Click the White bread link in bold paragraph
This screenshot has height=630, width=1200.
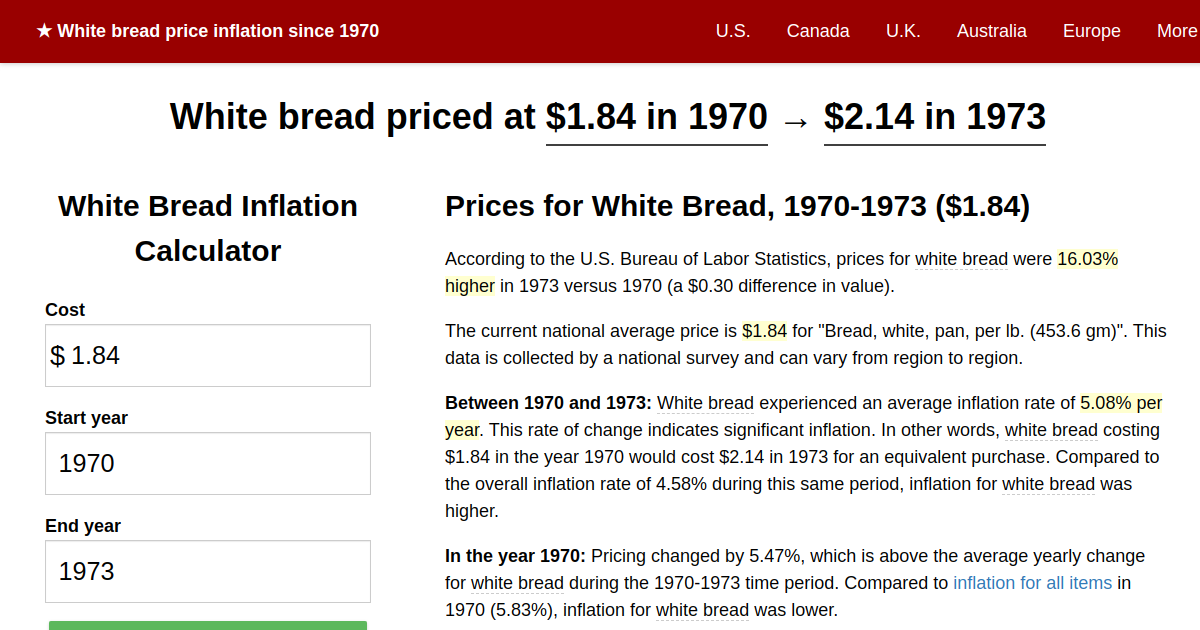(x=705, y=402)
